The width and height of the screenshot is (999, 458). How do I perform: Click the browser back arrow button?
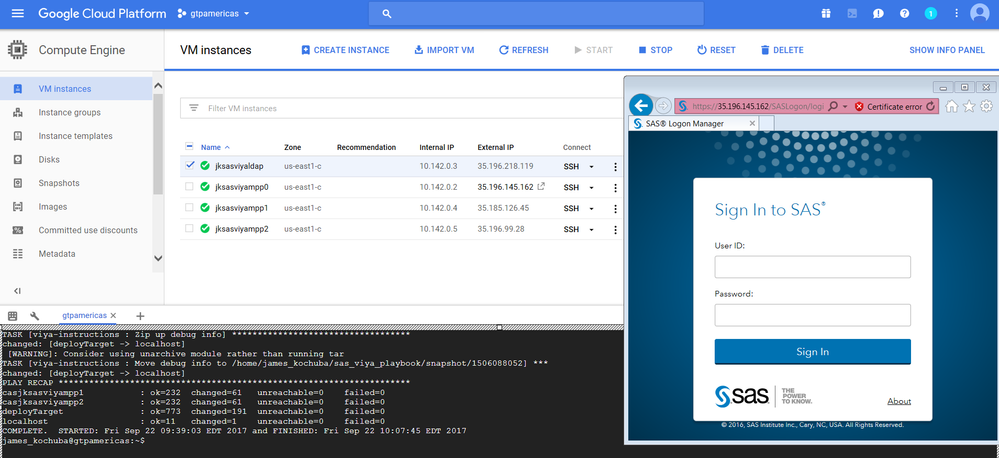[x=641, y=105]
